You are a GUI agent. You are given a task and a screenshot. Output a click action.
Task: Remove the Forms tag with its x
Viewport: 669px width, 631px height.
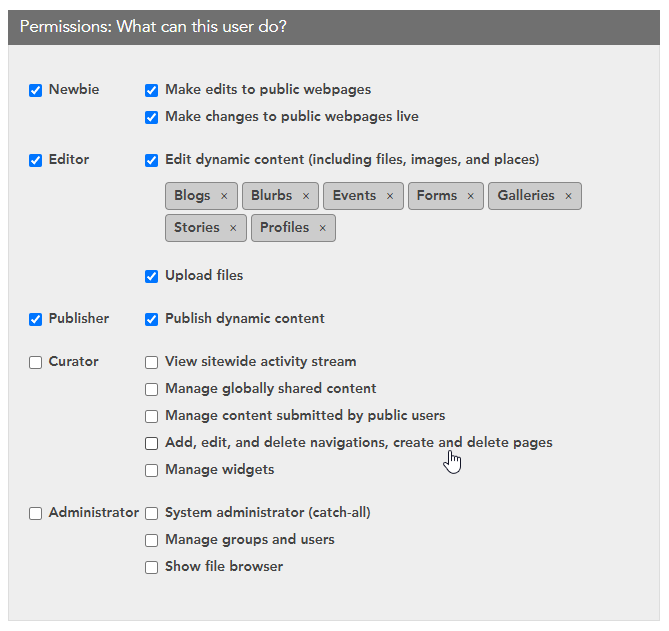point(471,196)
